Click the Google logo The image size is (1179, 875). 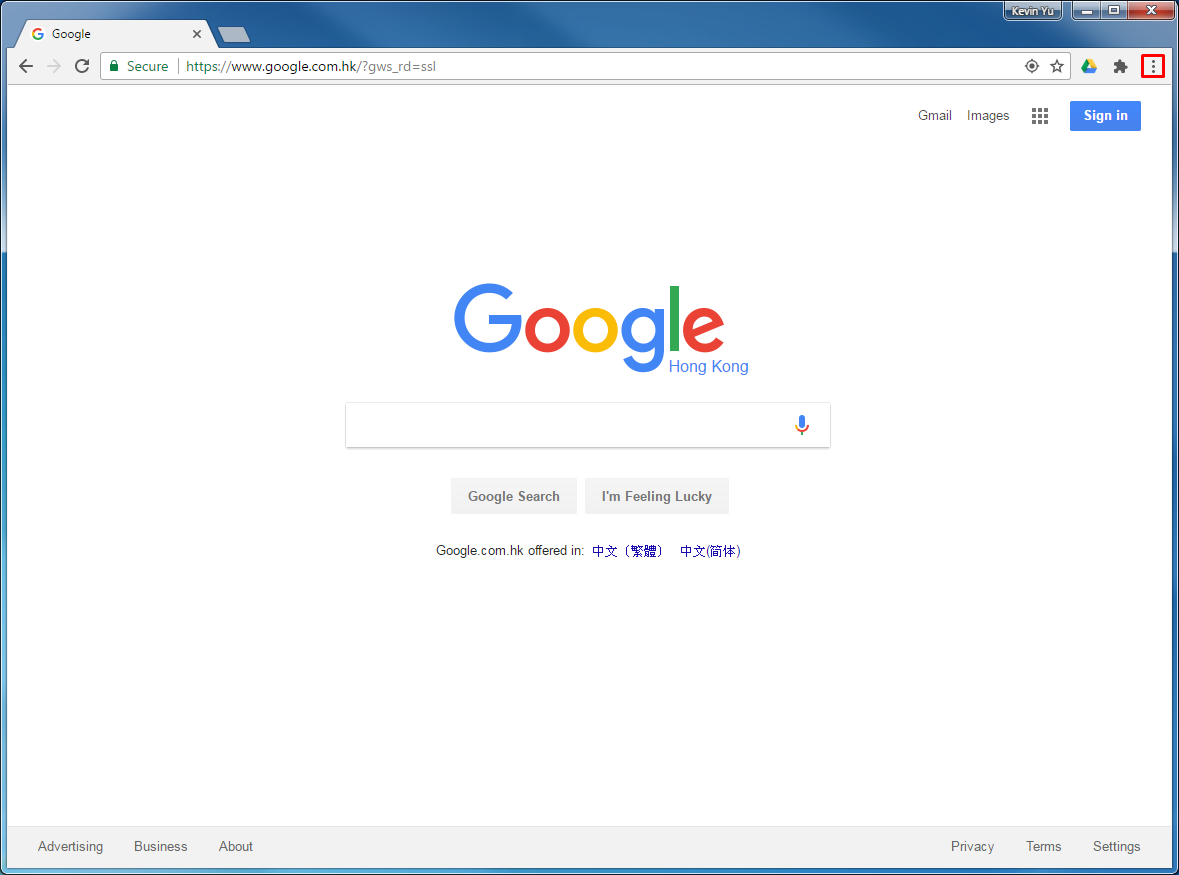601,329
